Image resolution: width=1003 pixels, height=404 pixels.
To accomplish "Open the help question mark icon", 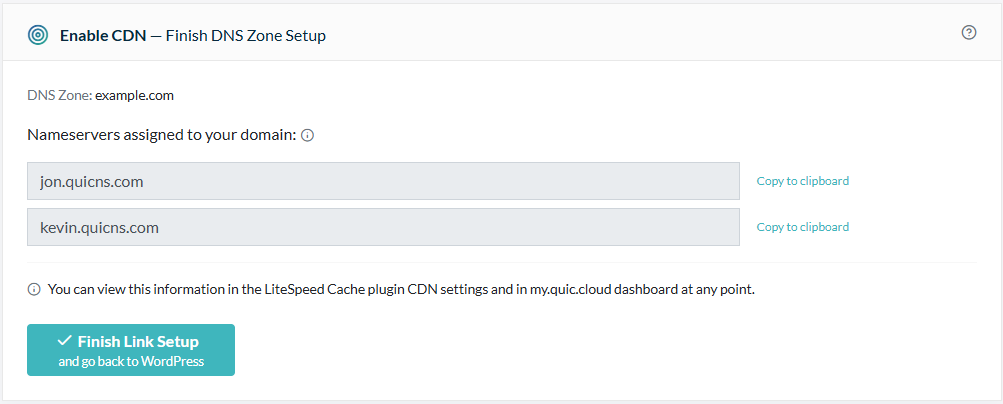I will click(968, 33).
